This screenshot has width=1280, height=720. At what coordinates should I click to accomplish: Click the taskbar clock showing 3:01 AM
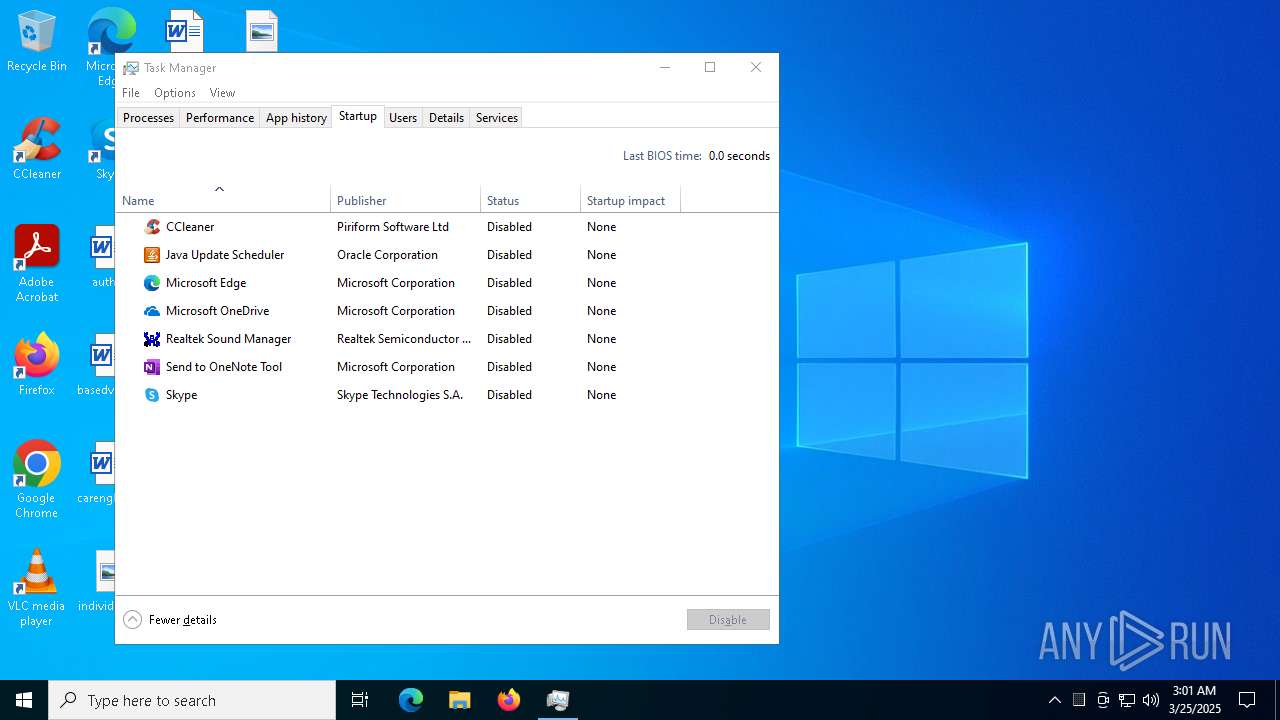pyautogui.click(x=1195, y=700)
